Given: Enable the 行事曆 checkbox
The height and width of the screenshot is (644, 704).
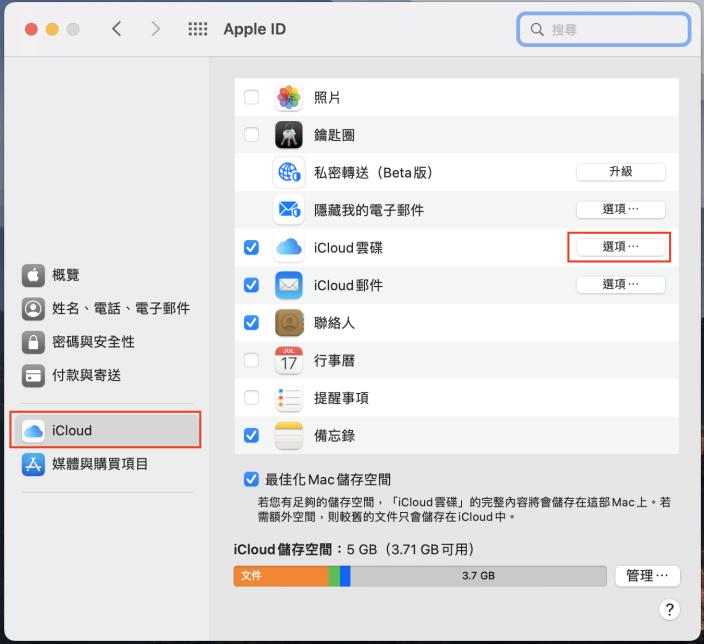Looking at the screenshot, I should 251,360.
